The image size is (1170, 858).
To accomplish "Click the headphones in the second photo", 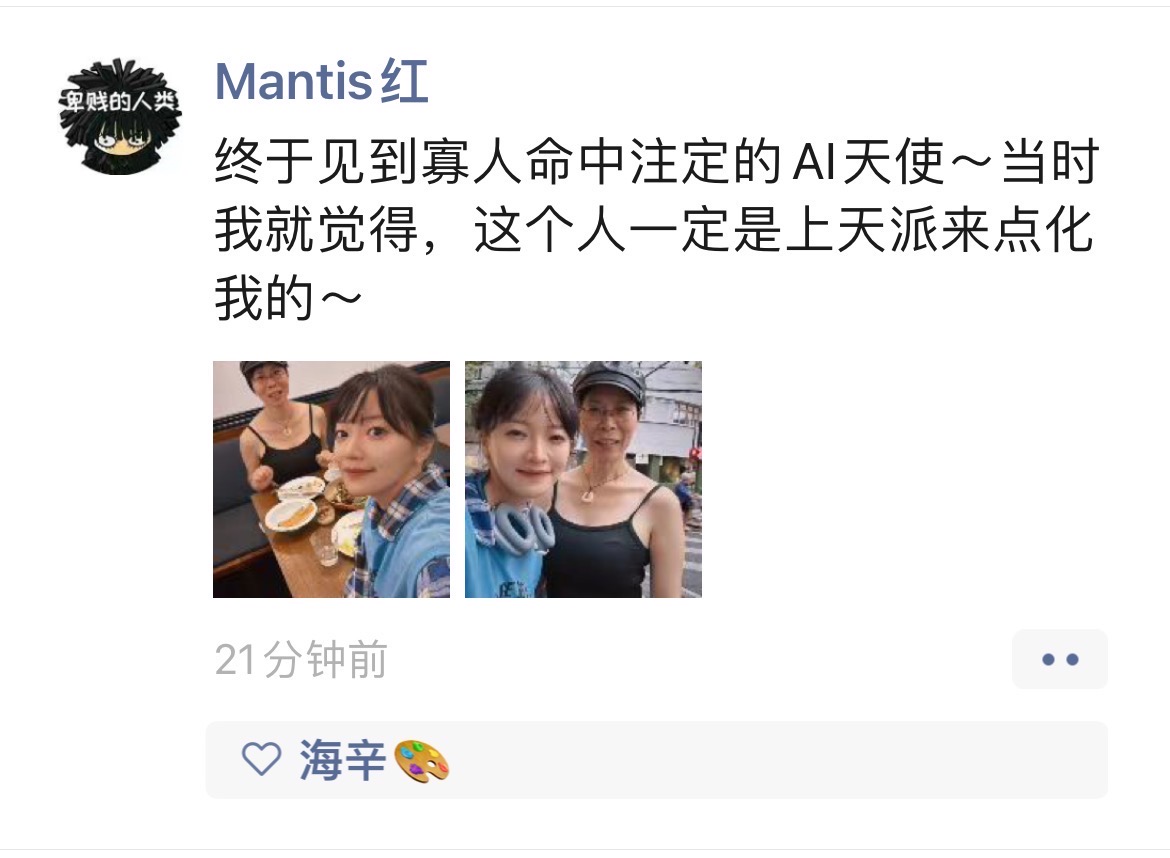I will tap(522, 529).
